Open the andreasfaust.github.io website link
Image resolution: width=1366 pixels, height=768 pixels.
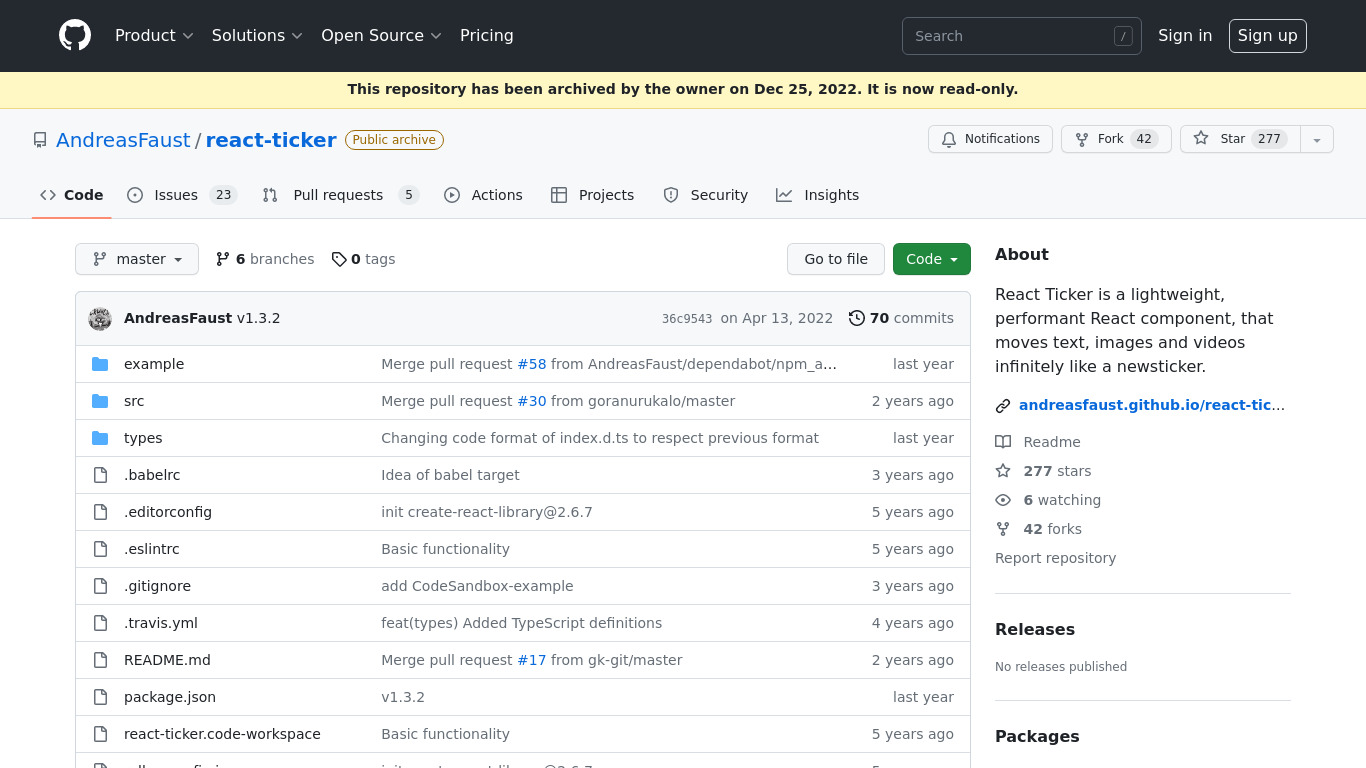(1152, 405)
